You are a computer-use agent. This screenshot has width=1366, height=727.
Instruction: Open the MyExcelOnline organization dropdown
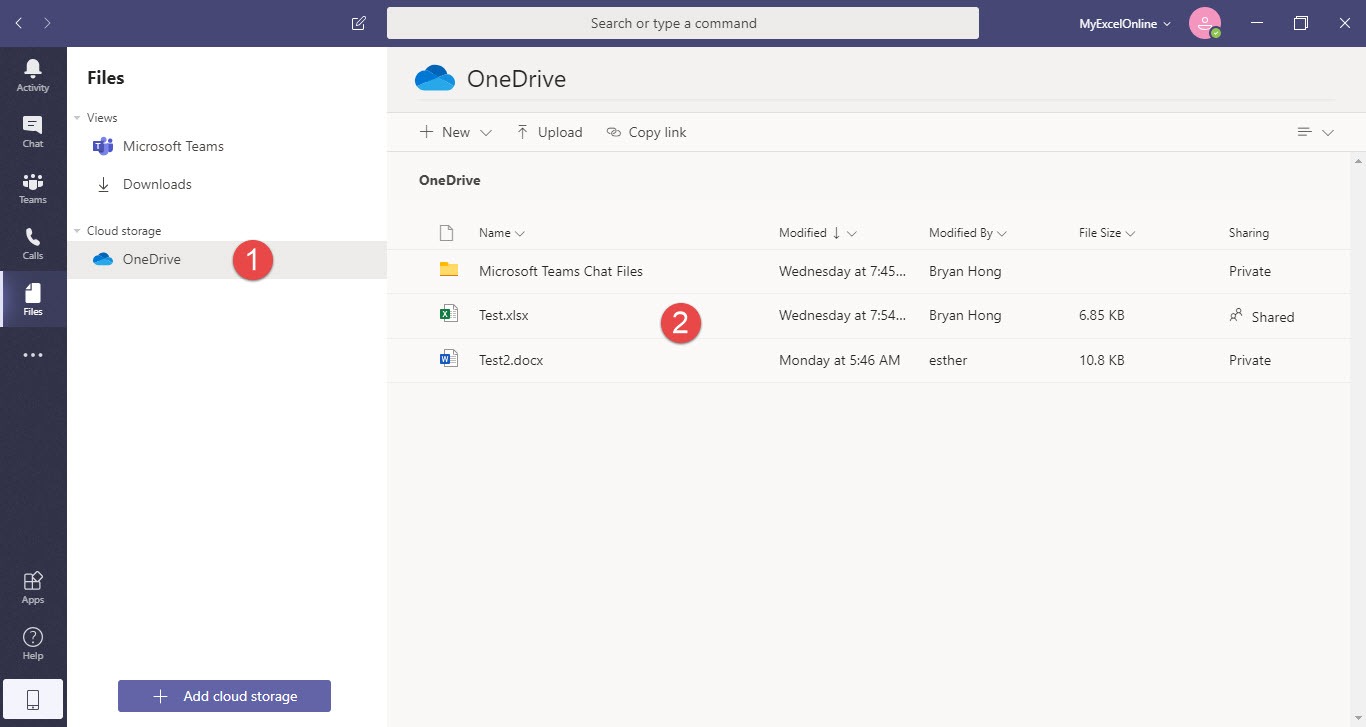[x=1125, y=24]
